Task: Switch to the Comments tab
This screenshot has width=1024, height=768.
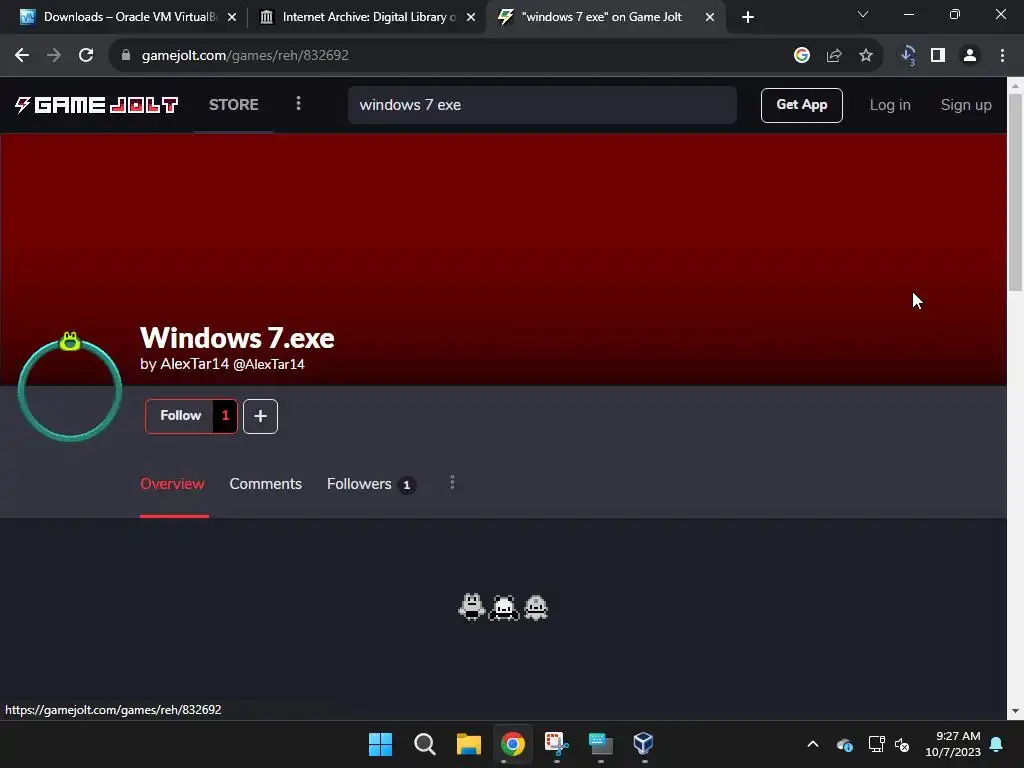Action: pos(265,484)
